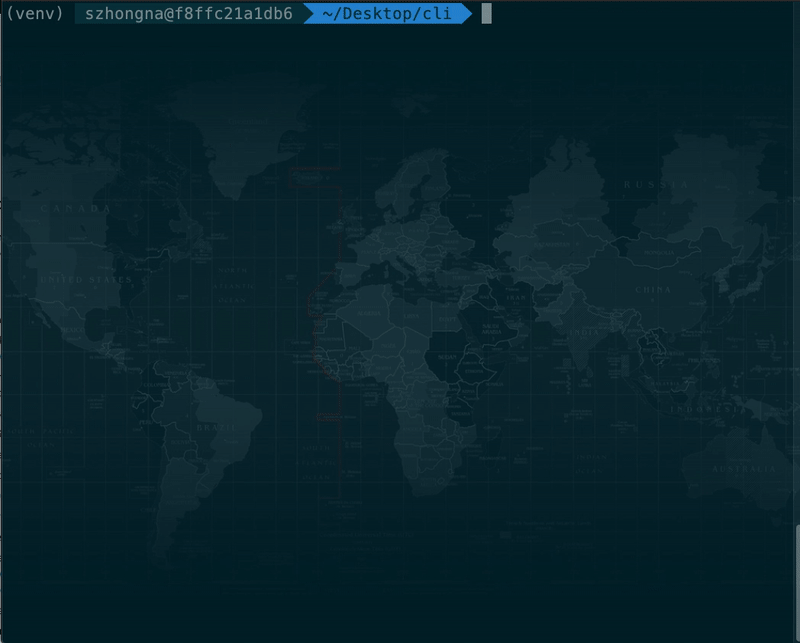Screen dimensions: 800x643
Task: Click the IRAN label on the map
Action: click(x=516, y=298)
